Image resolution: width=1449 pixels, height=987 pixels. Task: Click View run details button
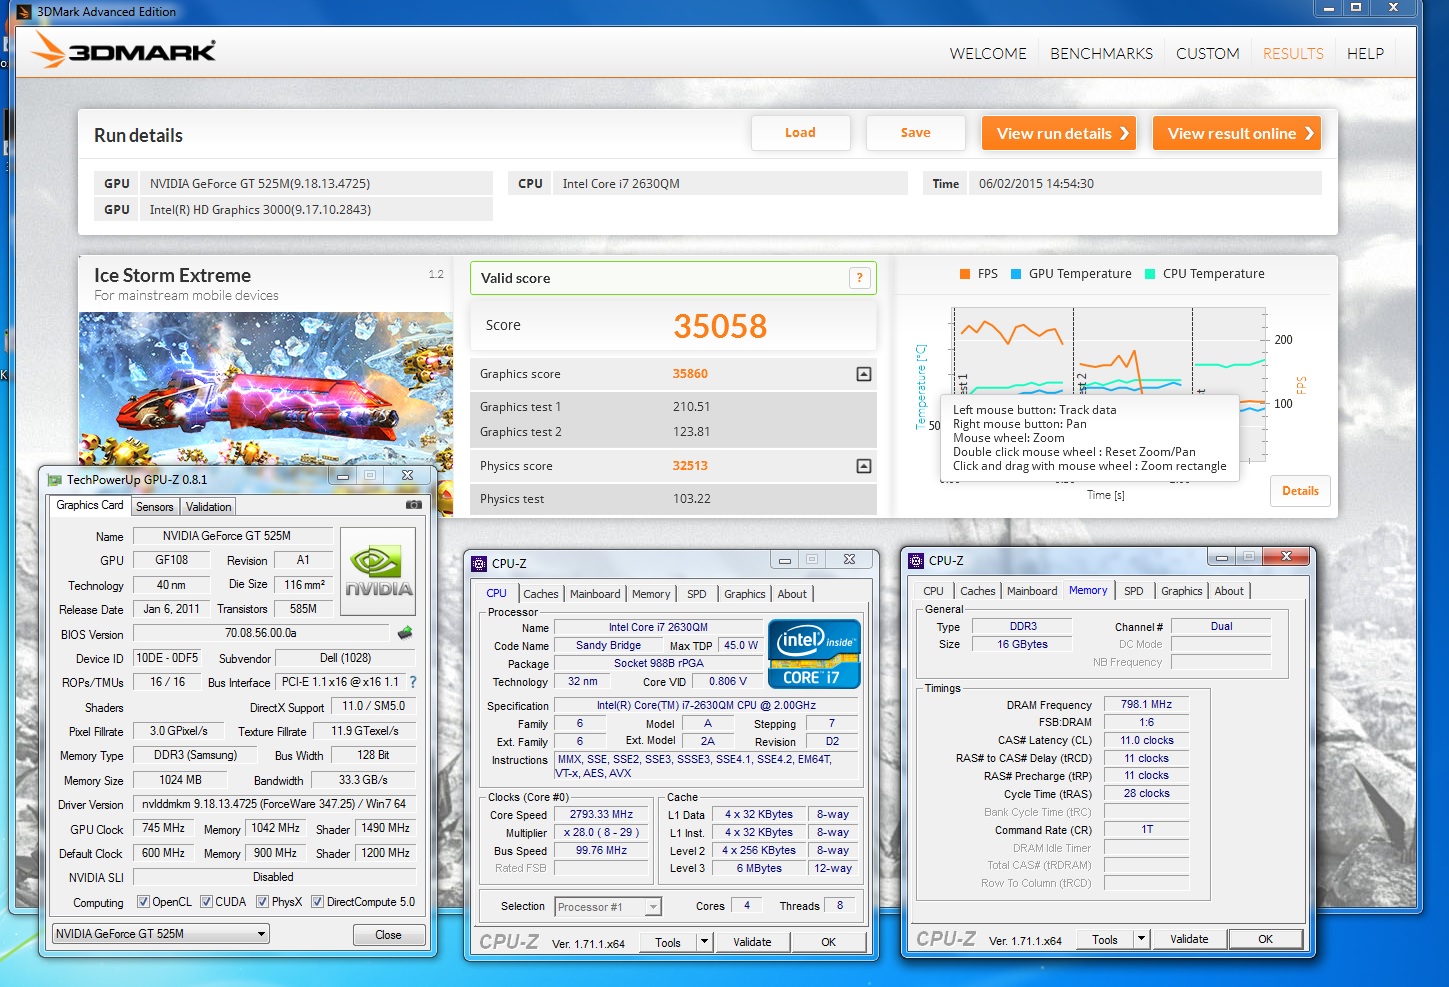coord(1060,133)
